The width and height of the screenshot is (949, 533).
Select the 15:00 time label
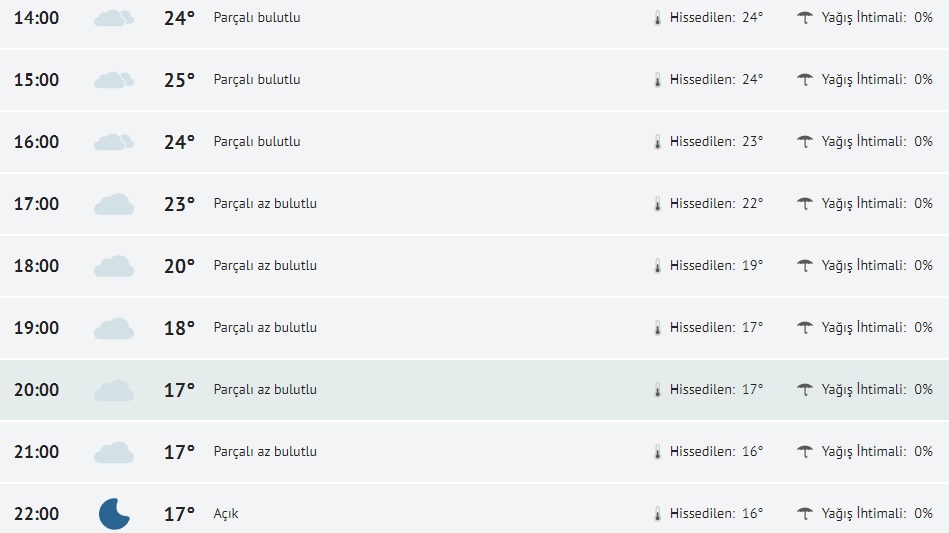coord(37,80)
